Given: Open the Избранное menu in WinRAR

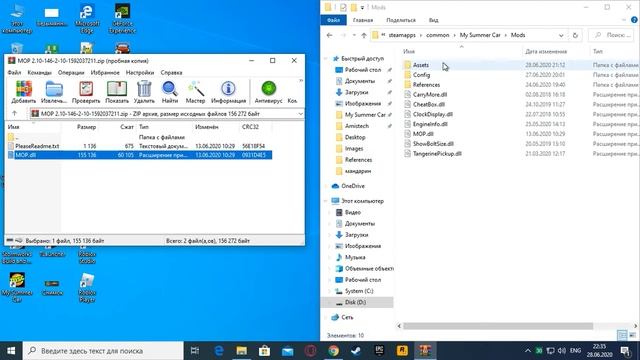Looking at the screenshot, I should [105, 72].
